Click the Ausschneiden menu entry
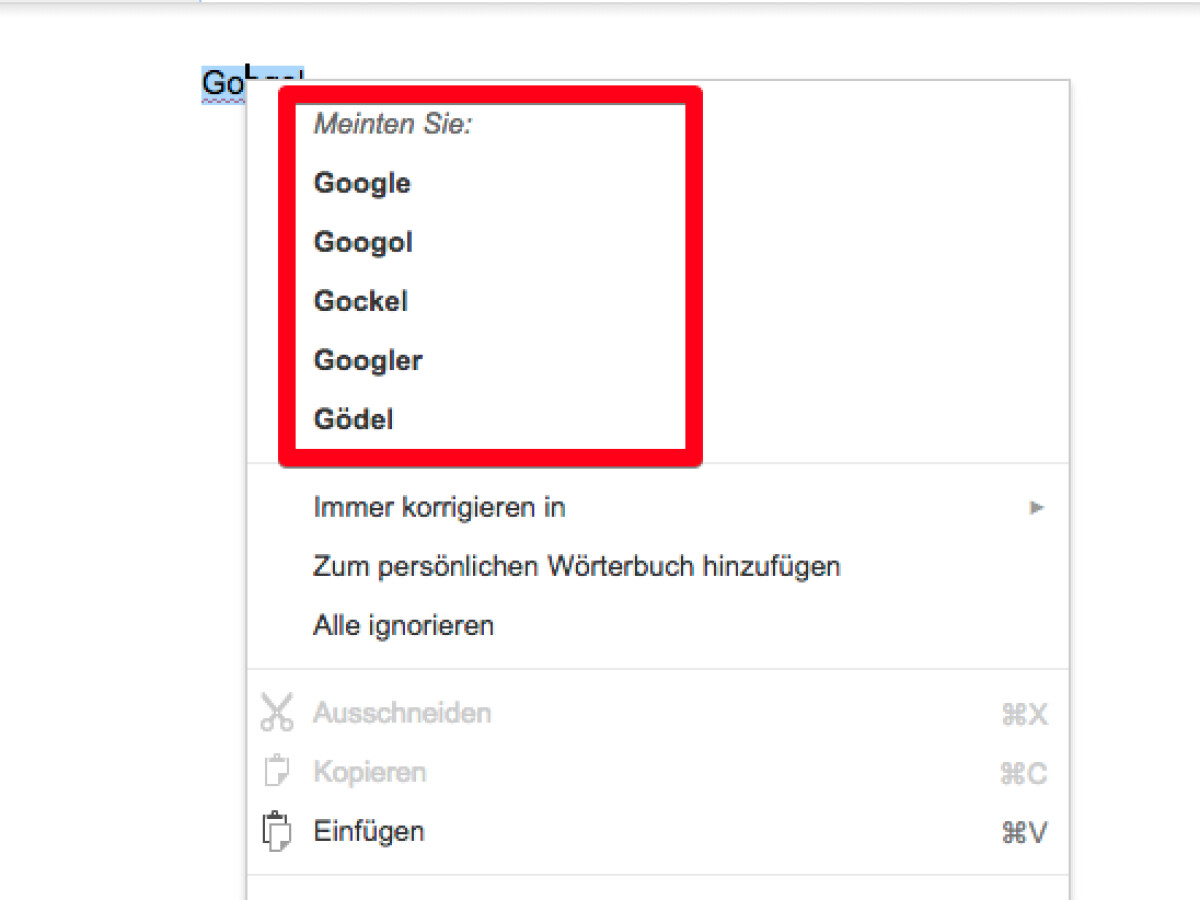This screenshot has width=1200, height=900. (x=658, y=714)
